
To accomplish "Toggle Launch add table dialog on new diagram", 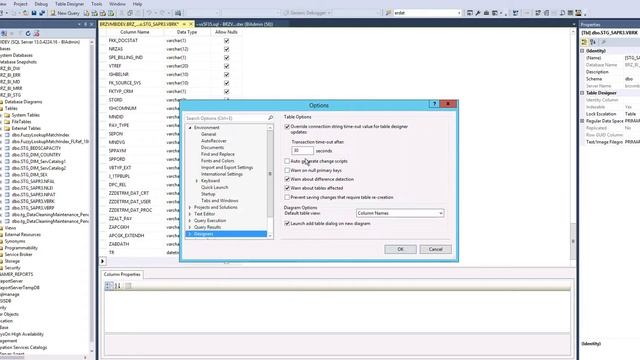I will point(287,224).
